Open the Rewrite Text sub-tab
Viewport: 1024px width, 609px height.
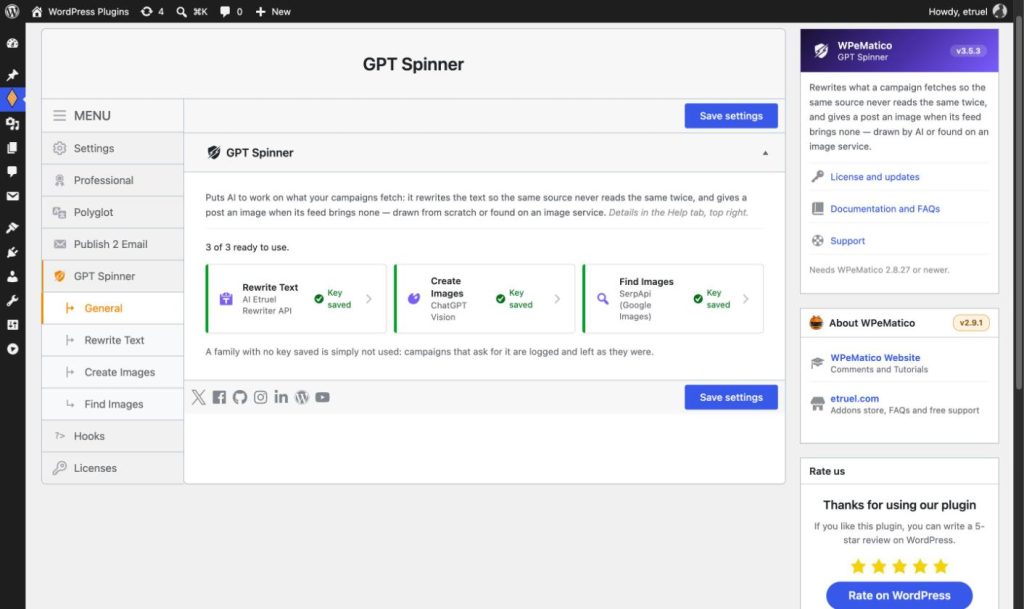click(112, 340)
